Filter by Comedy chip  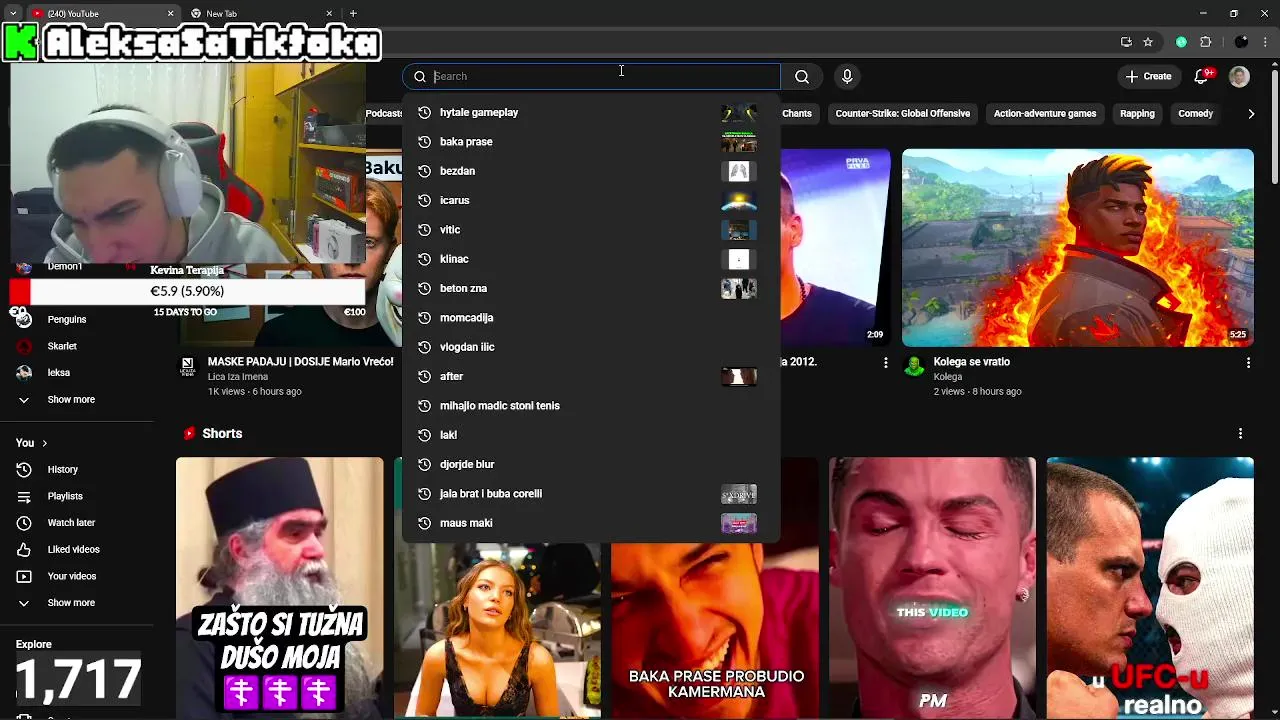click(1195, 114)
